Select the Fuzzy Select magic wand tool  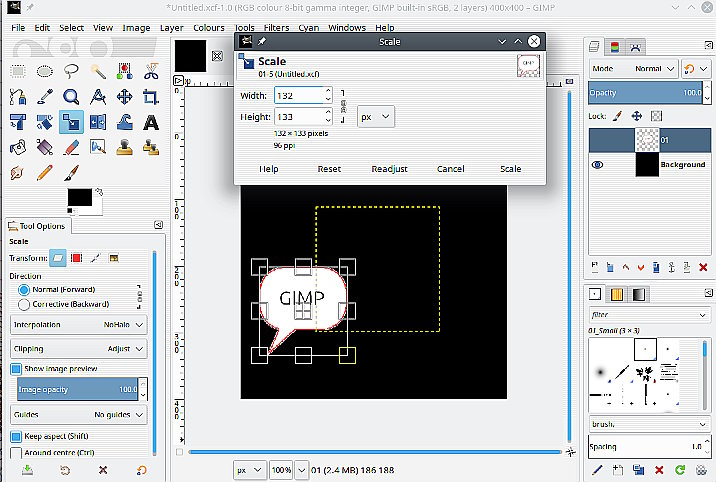98,70
